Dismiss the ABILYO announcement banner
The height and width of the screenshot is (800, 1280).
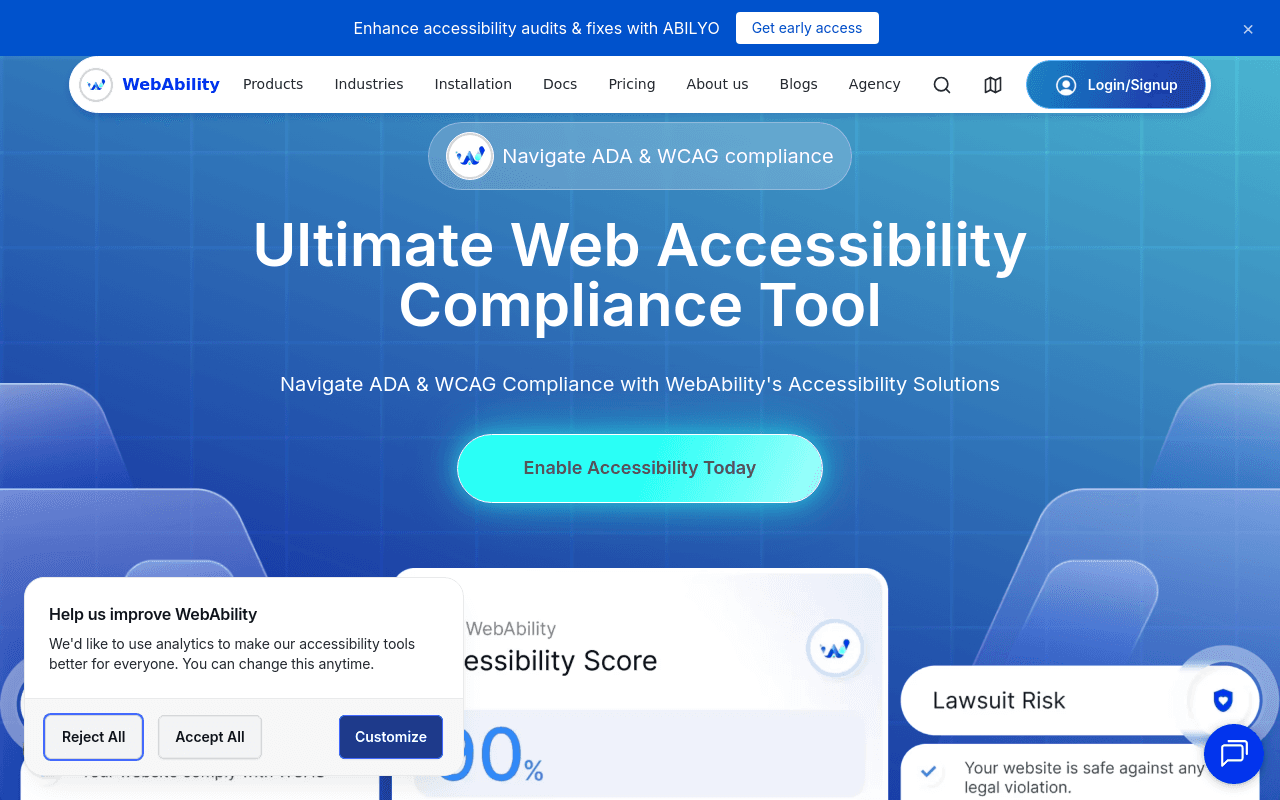pyautogui.click(x=1248, y=29)
